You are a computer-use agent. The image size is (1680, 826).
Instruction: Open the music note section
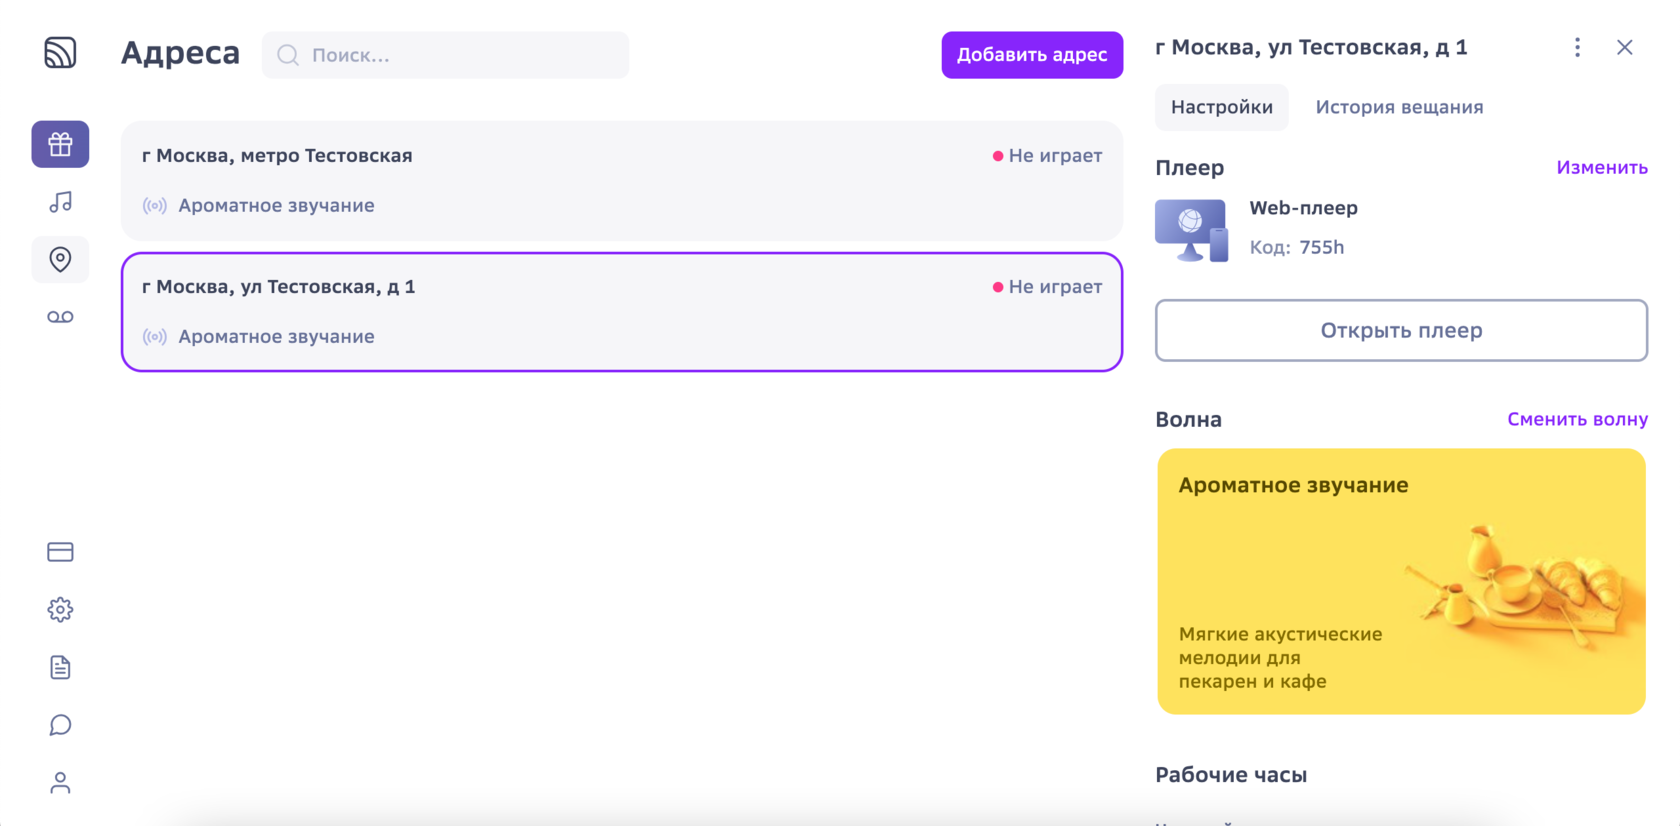tap(60, 202)
